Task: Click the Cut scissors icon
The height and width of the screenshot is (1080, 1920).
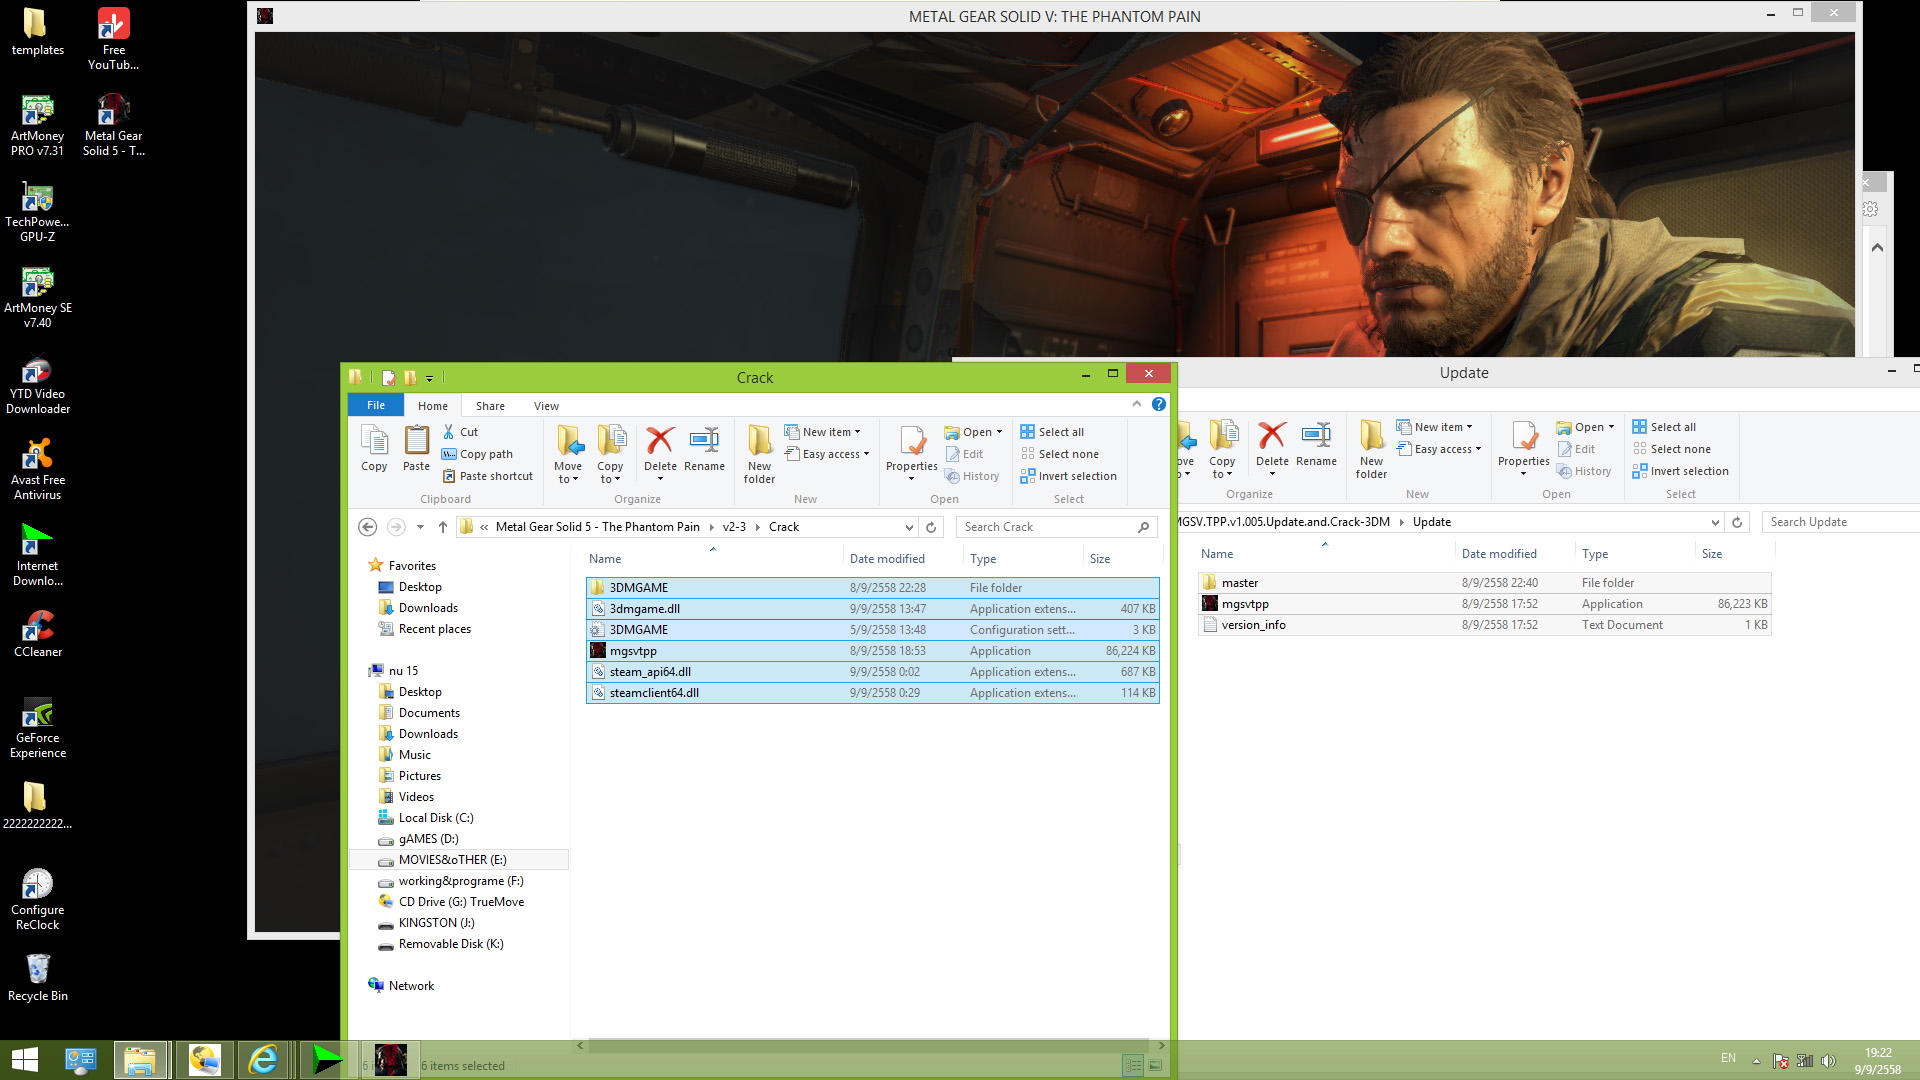Action: 449,432
